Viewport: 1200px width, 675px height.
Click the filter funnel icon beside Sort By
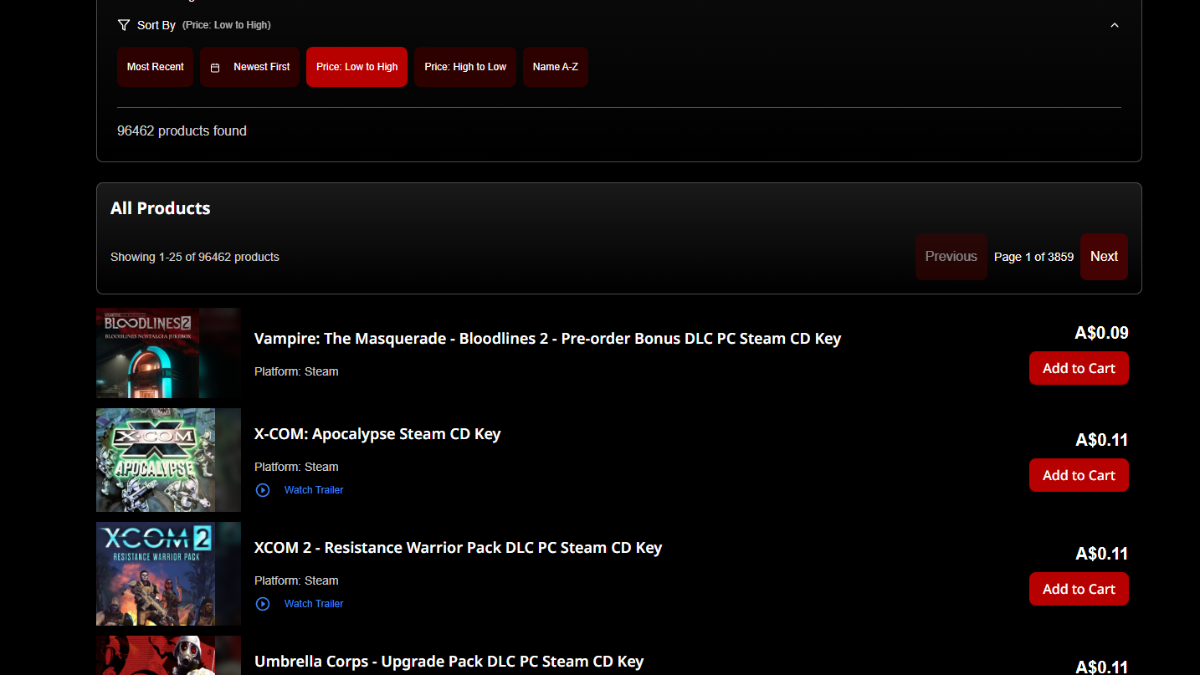124,25
